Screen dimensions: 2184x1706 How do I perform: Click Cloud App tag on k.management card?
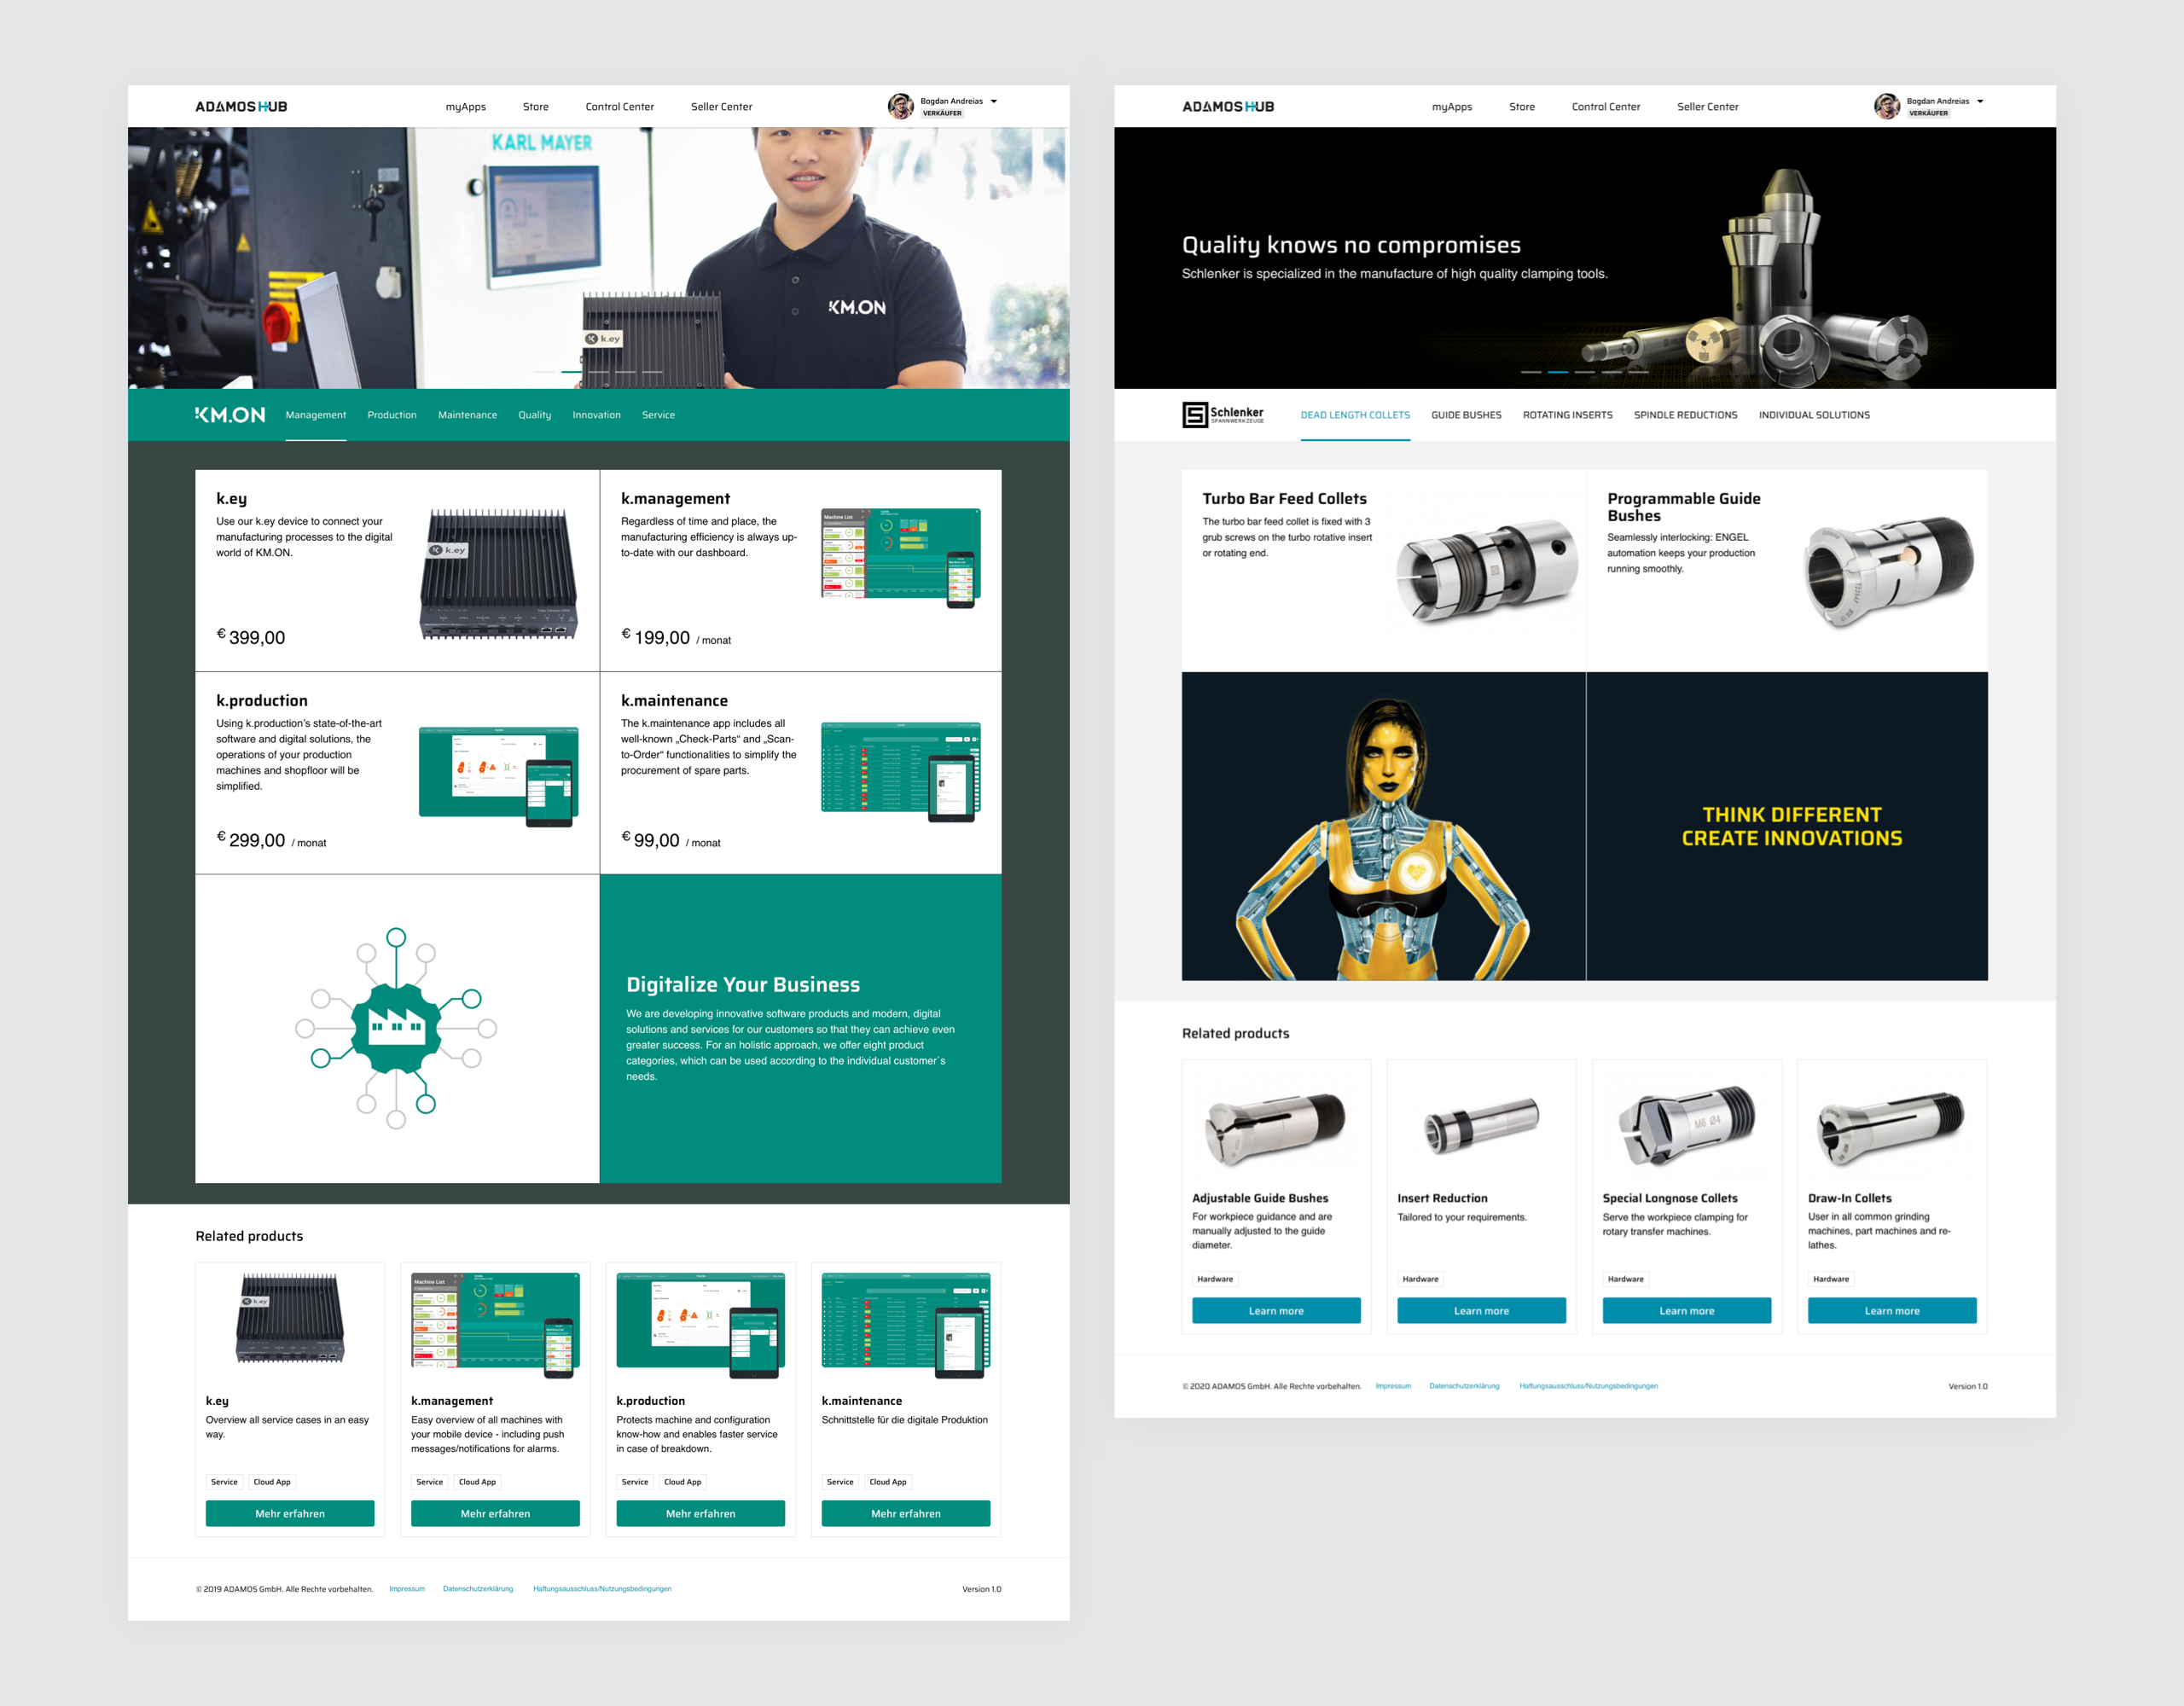point(477,1481)
